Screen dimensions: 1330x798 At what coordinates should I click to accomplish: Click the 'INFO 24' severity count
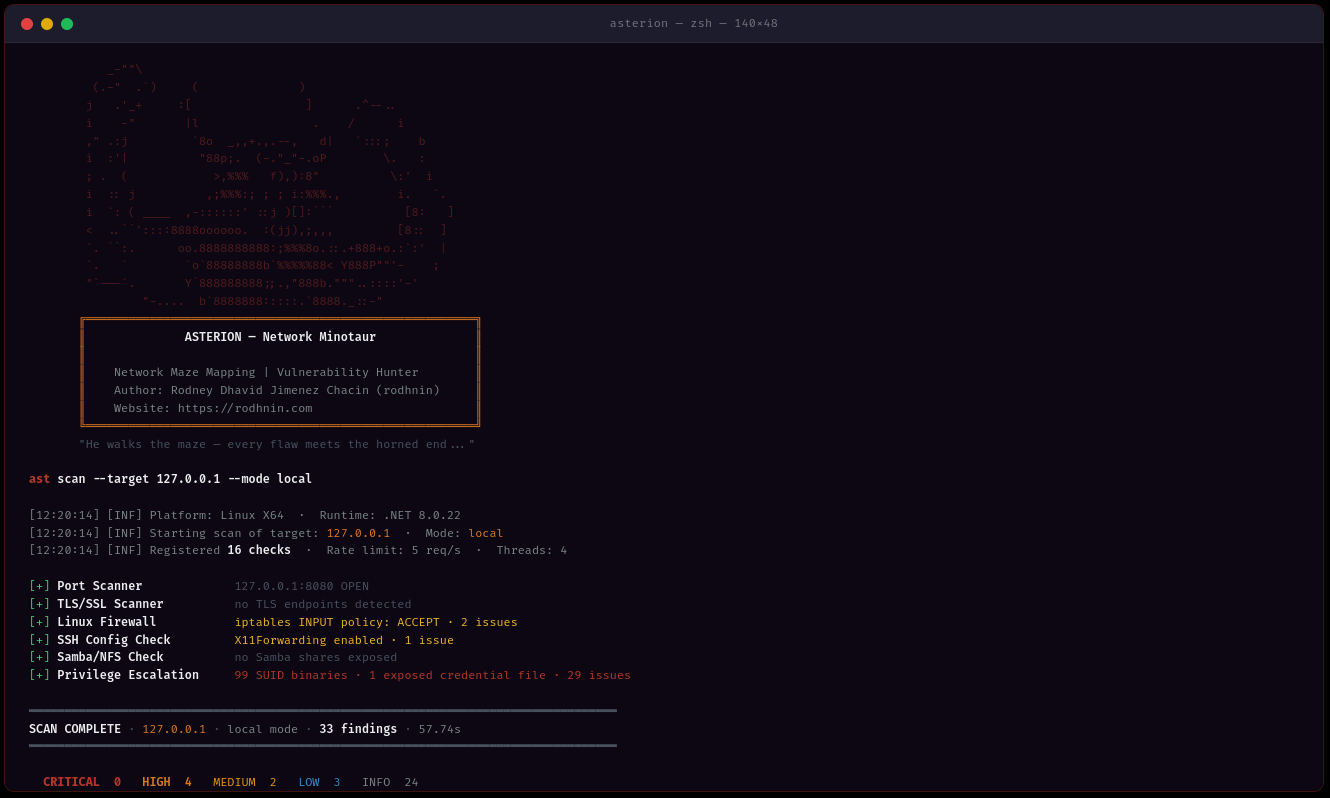coord(390,782)
